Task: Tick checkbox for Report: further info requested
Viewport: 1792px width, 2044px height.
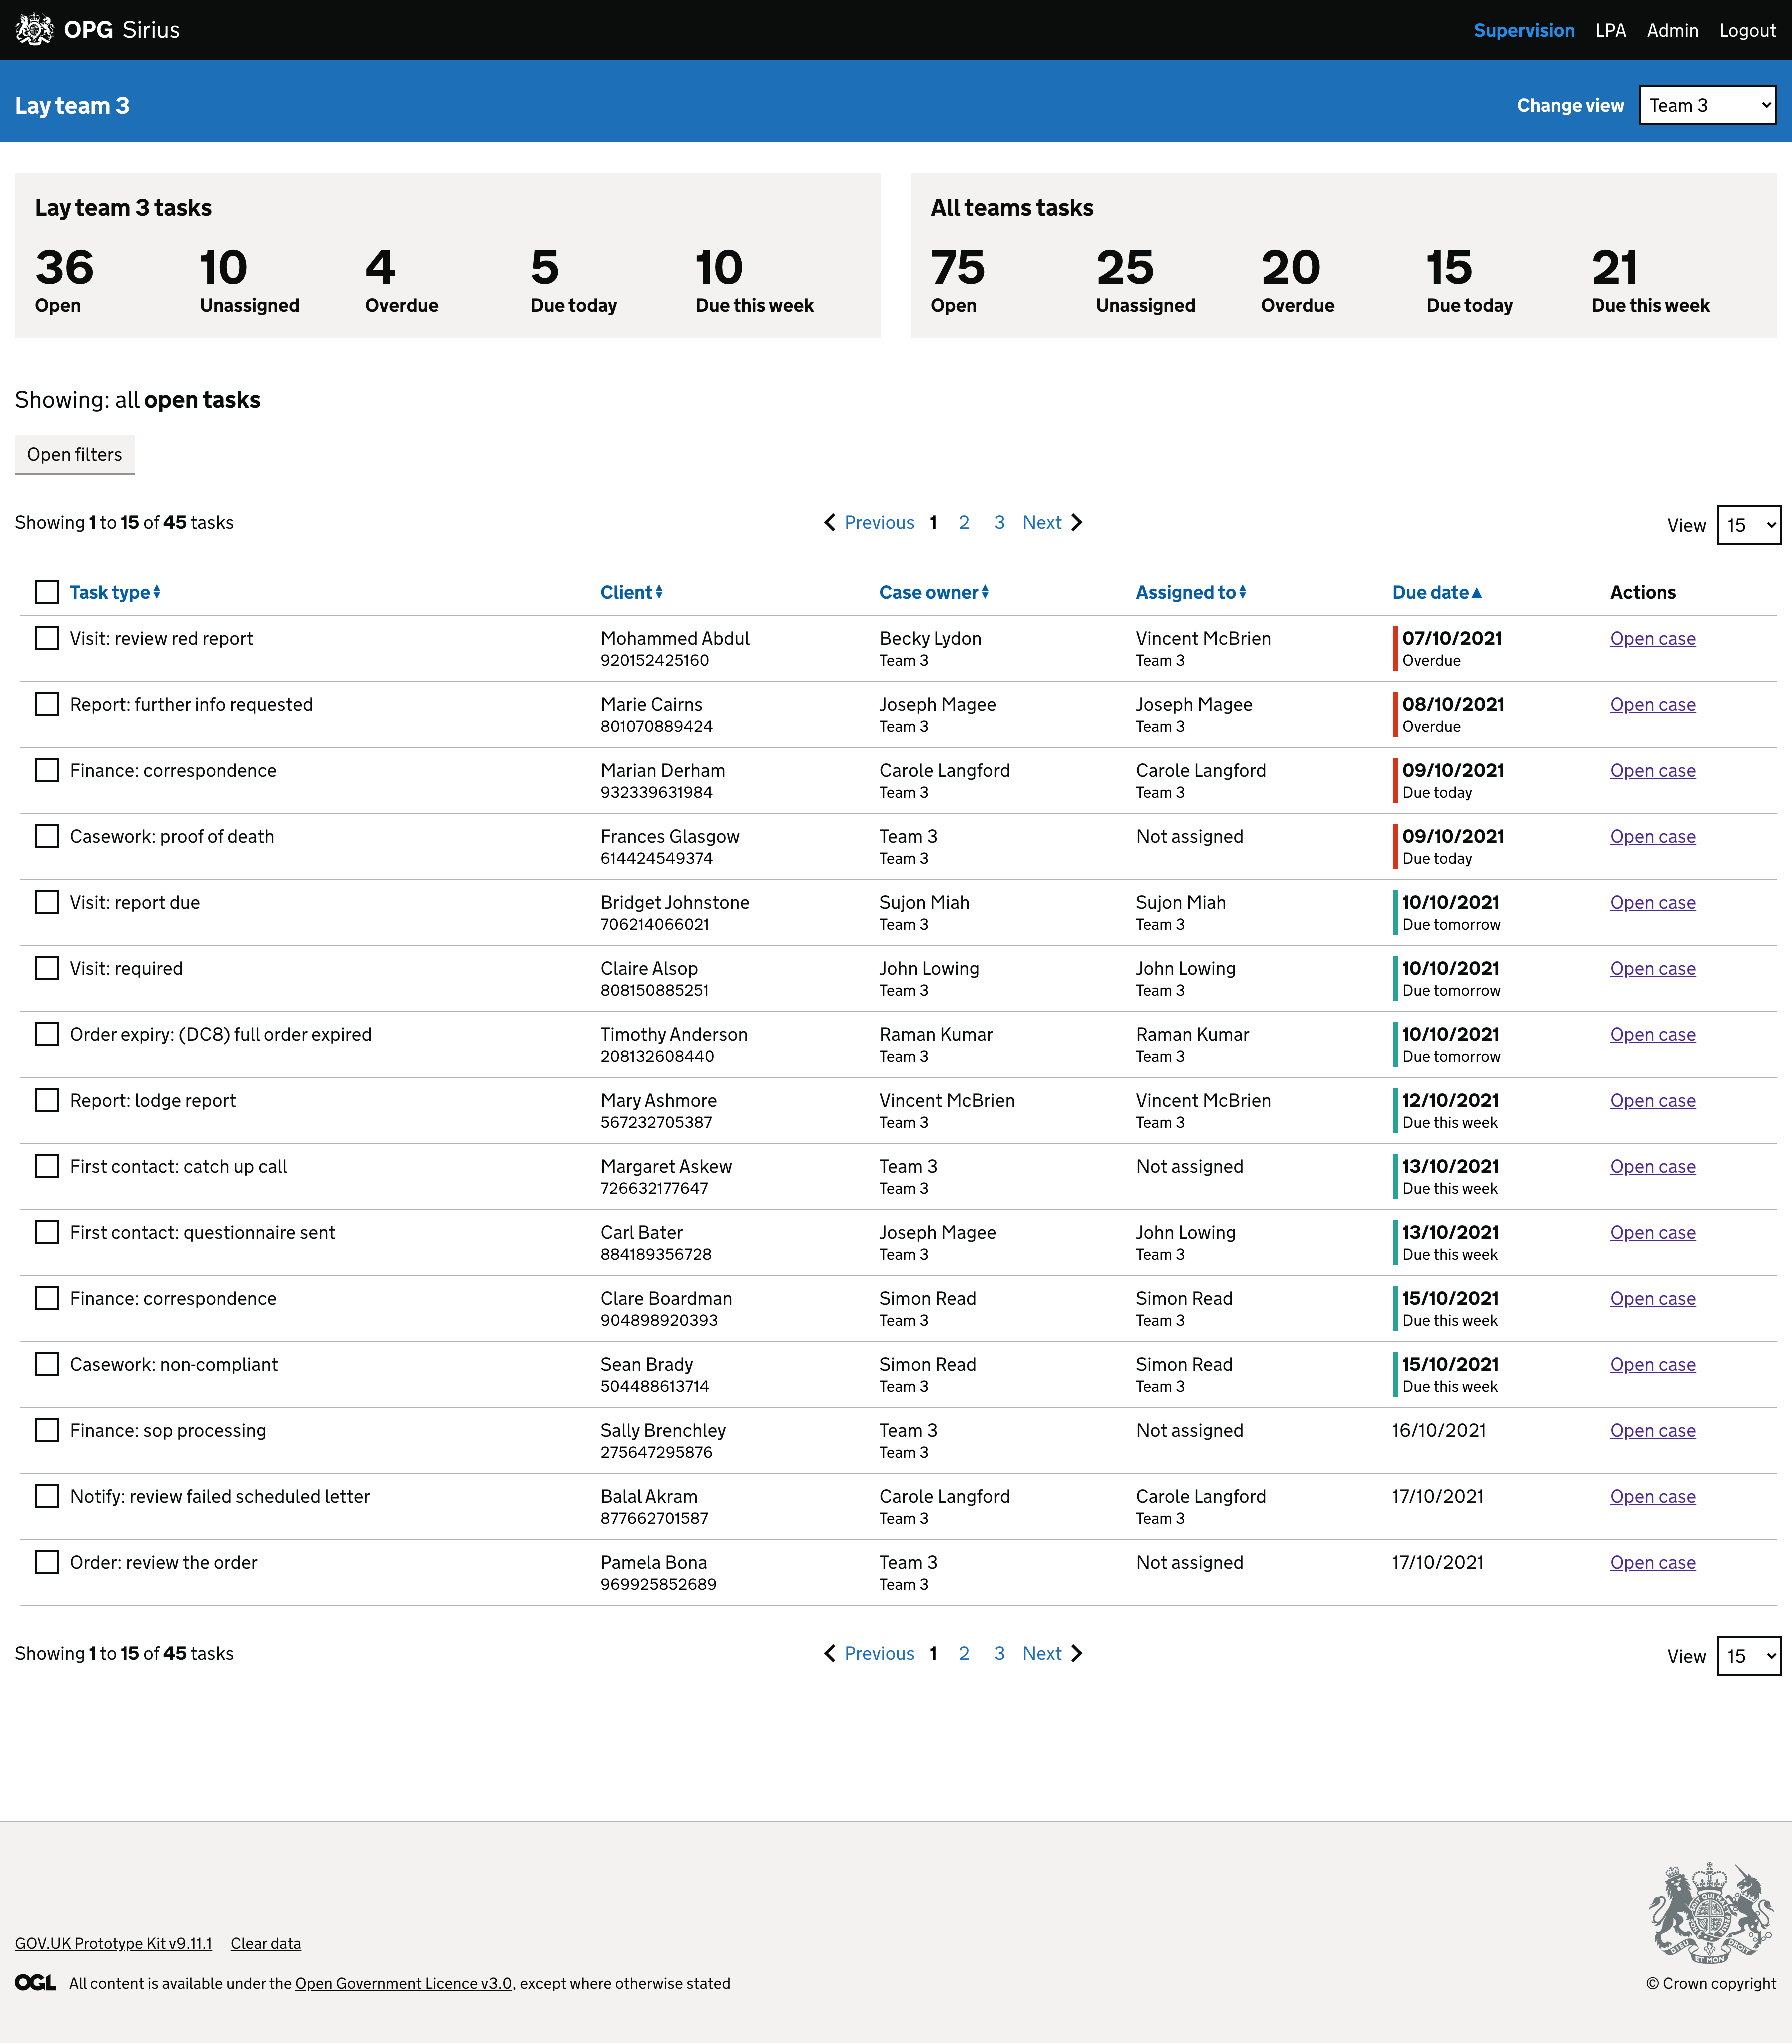Action: tap(47, 704)
